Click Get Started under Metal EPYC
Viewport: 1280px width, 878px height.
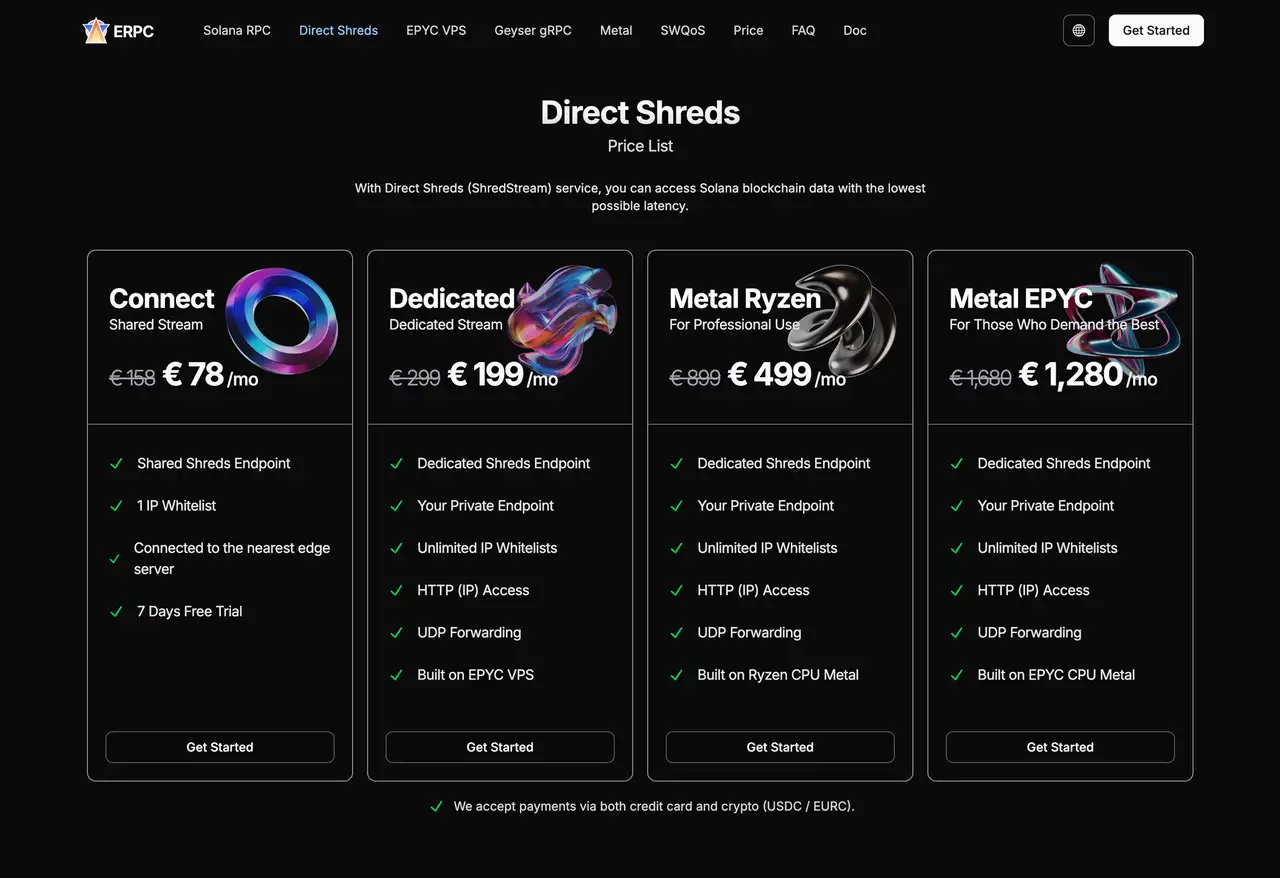(1060, 747)
